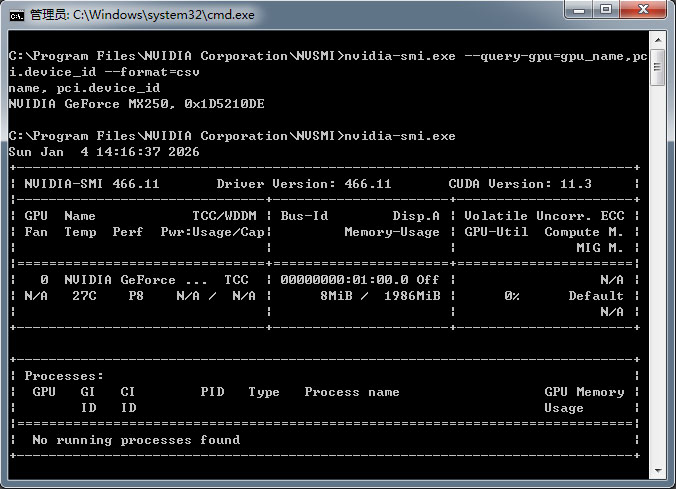Open the cmd.exe system menu icon
Image resolution: width=676 pixels, height=489 pixels.
pyautogui.click(x=17, y=16)
